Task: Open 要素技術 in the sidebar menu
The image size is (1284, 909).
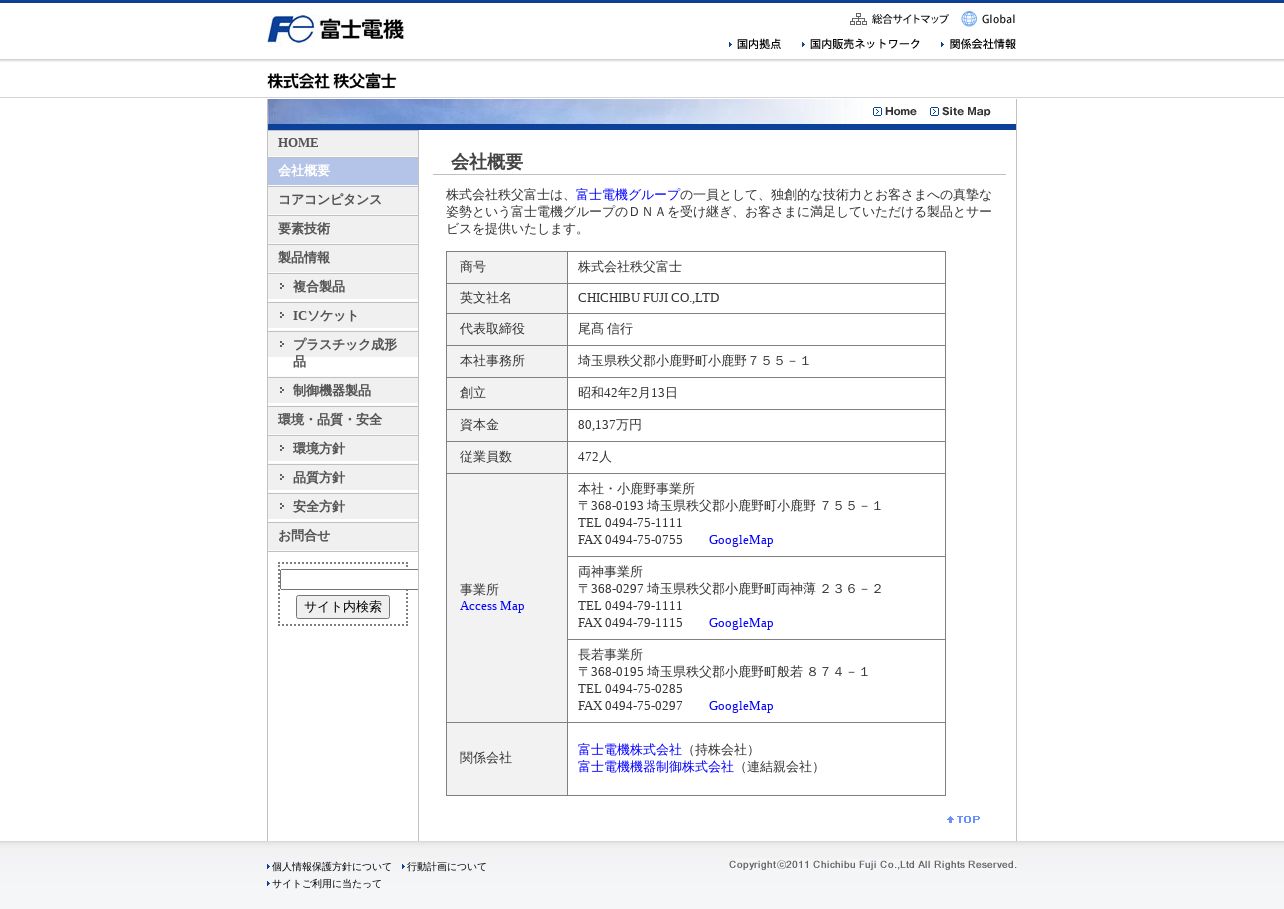Action: click(343, 229)
